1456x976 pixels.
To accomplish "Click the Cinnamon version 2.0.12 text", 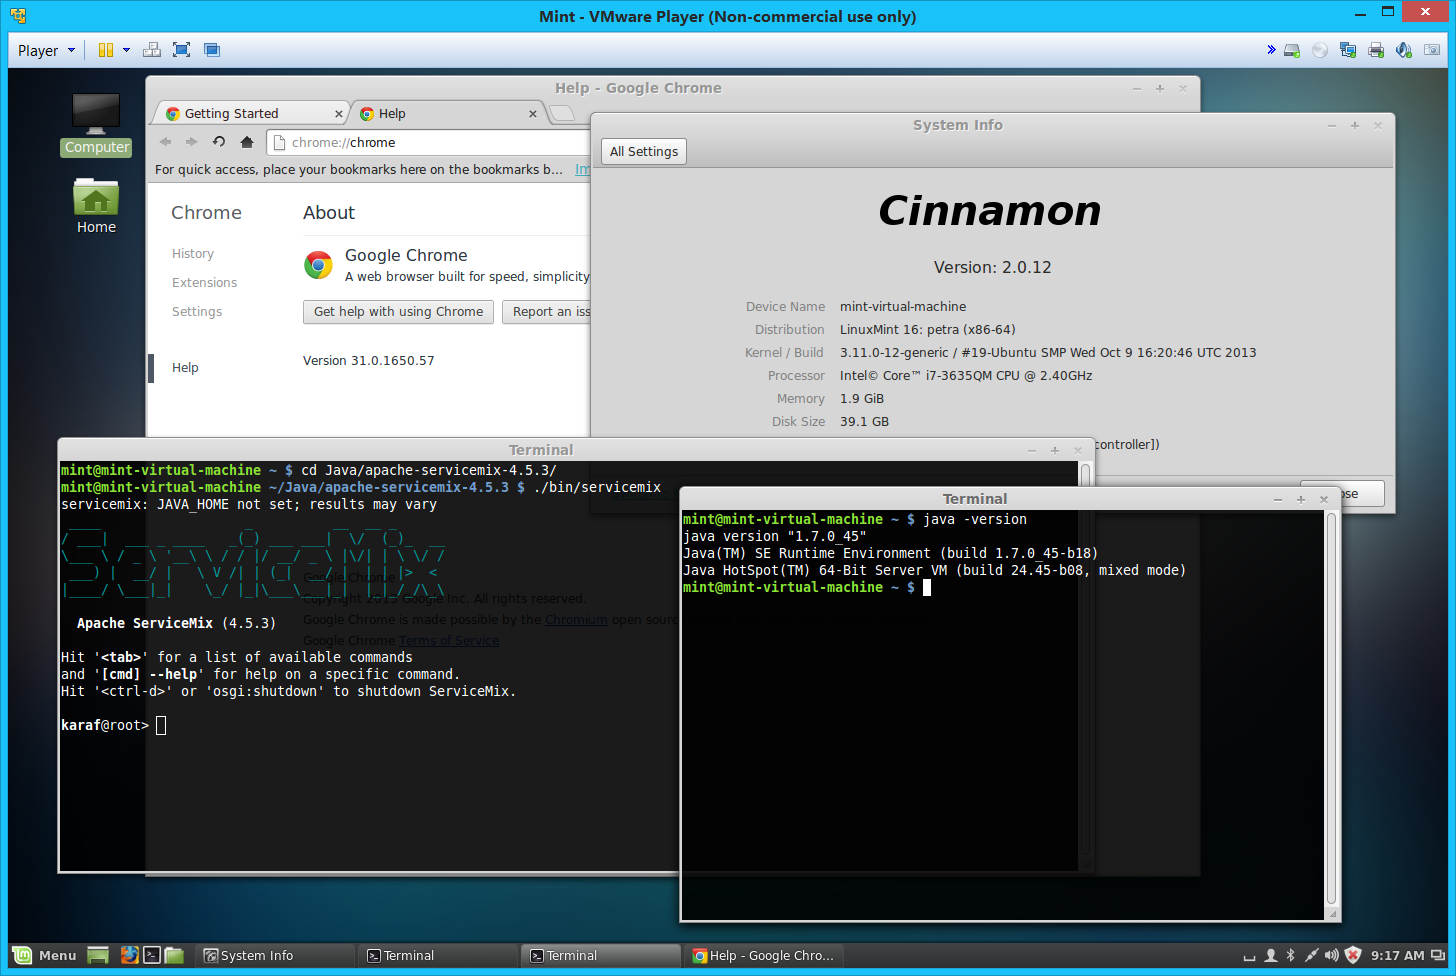I will click(992, 267).
